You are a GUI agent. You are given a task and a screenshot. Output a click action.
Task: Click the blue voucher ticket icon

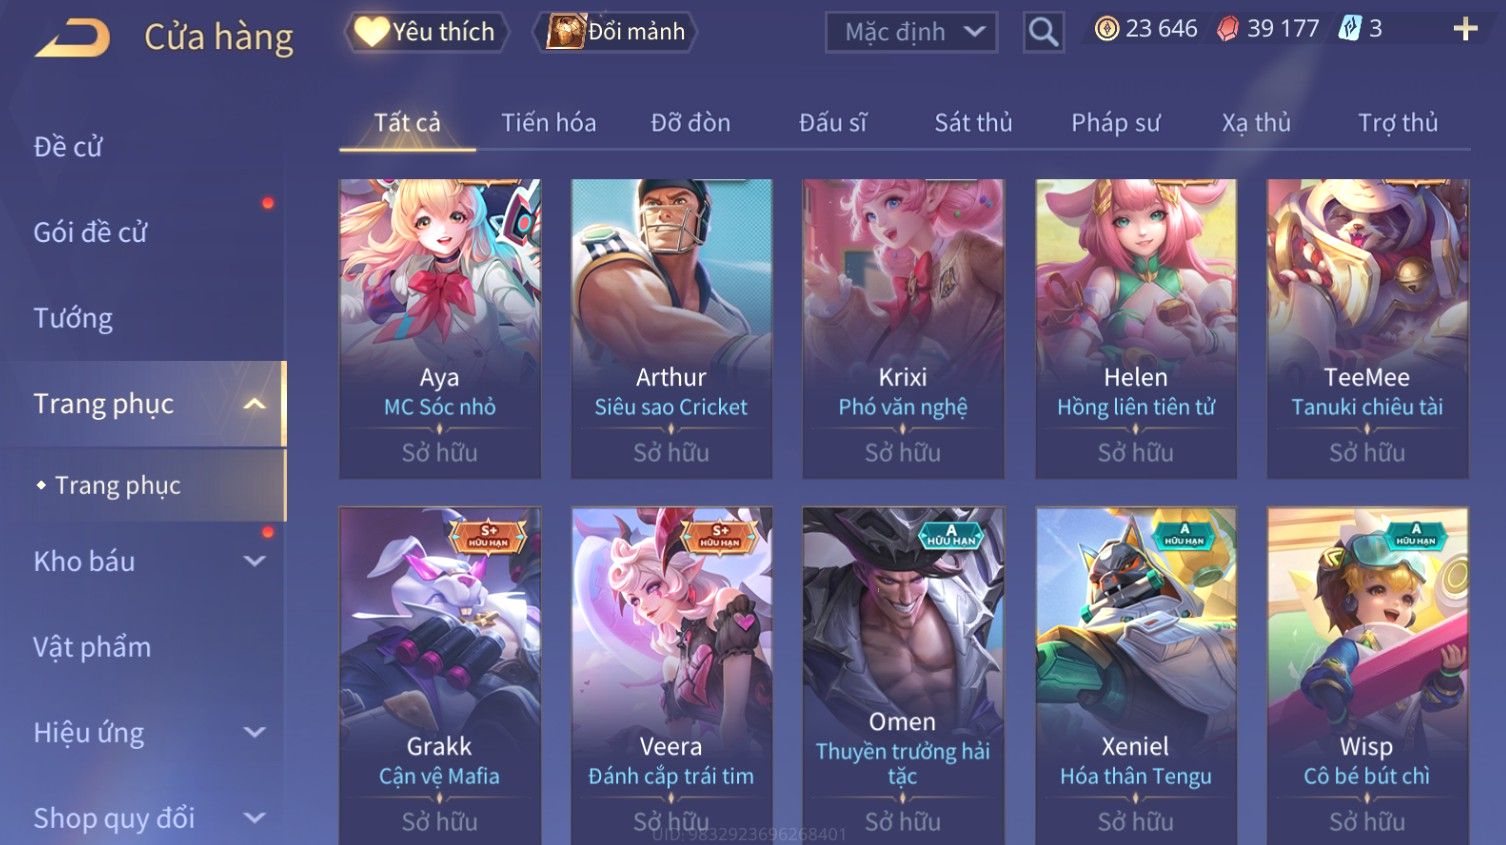pos(1350,29)
